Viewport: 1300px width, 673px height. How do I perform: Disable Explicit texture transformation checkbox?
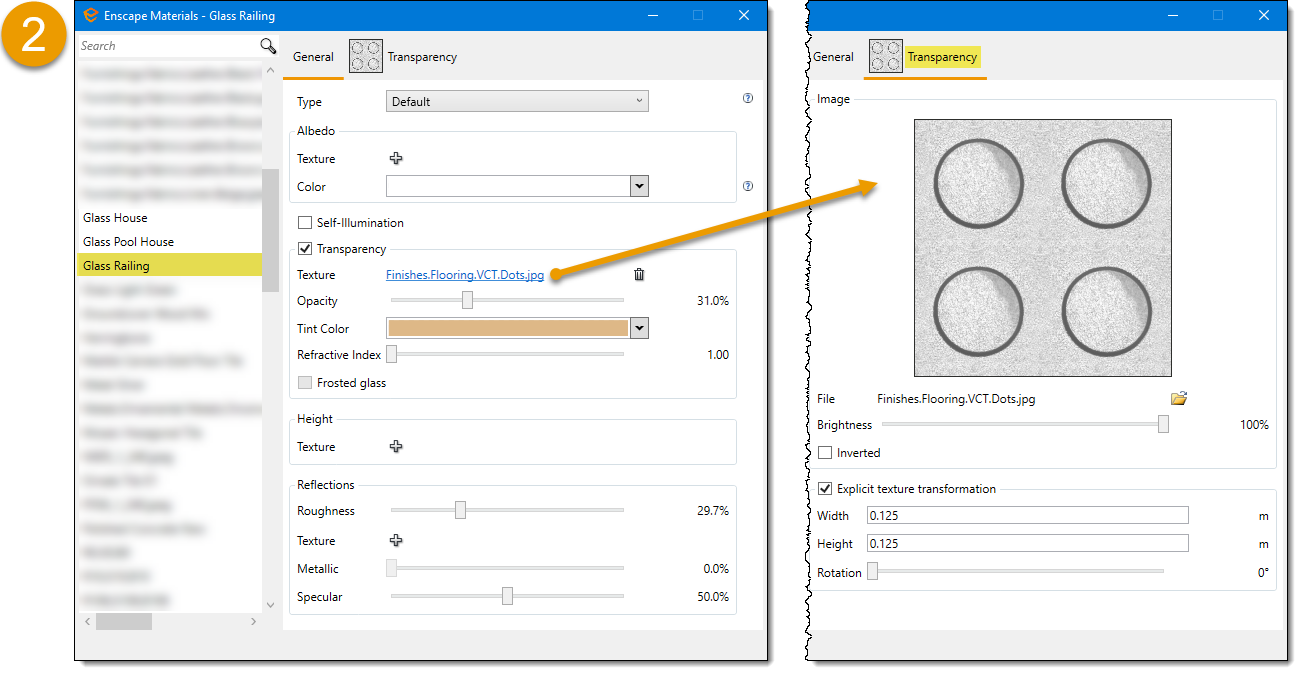pos(825,489)
